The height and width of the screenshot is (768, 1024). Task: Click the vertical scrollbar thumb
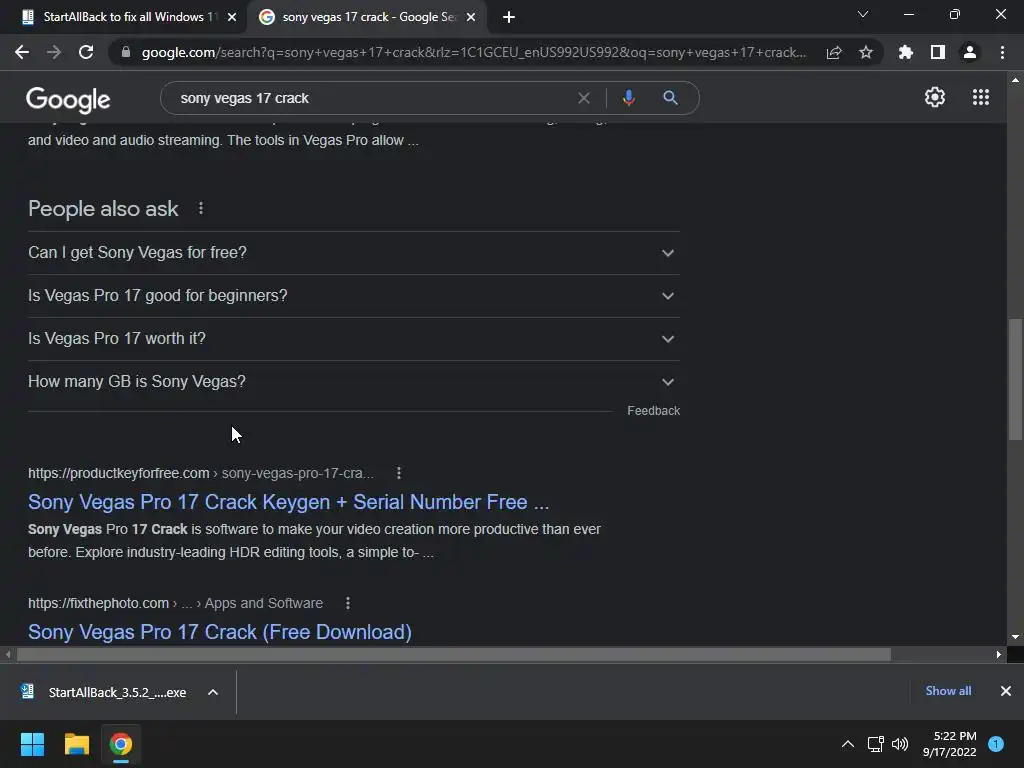tap(1015, 379)
